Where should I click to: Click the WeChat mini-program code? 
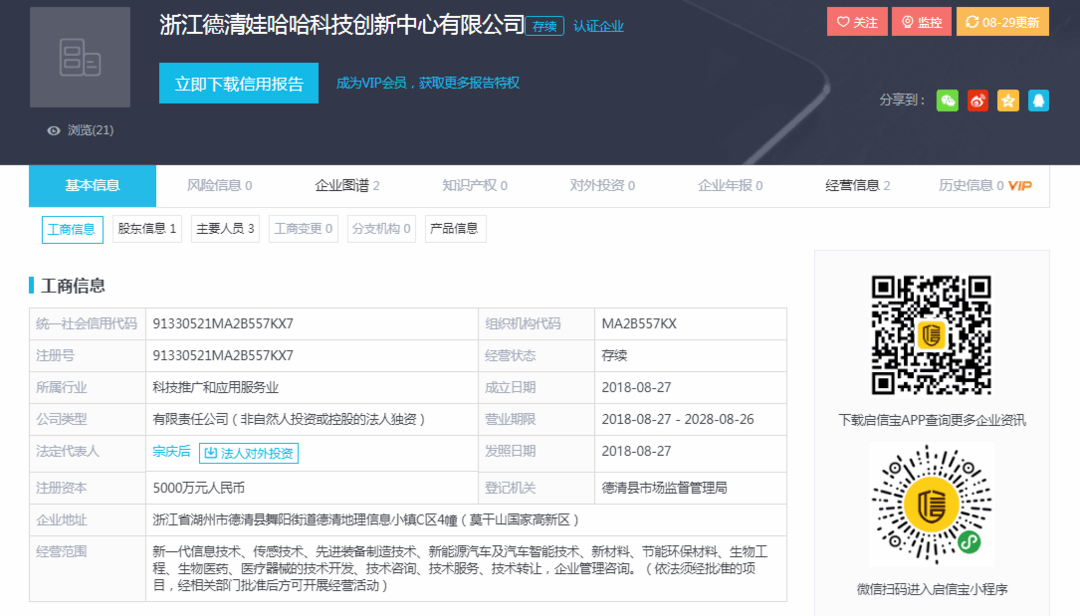[931, 504]
